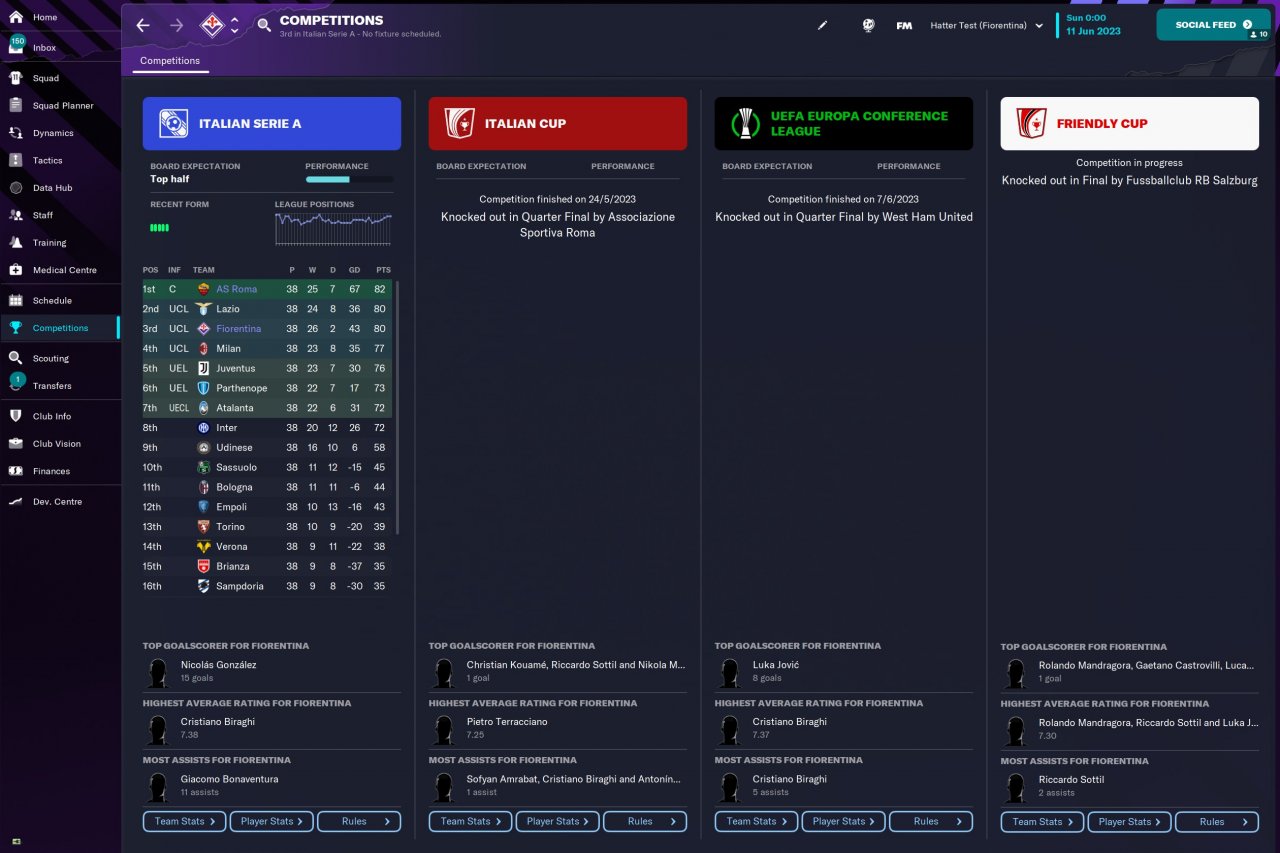View Rules for Italian Serie A
The image size is (1280, 853).
pyautogui.click(x=359, y=821)
